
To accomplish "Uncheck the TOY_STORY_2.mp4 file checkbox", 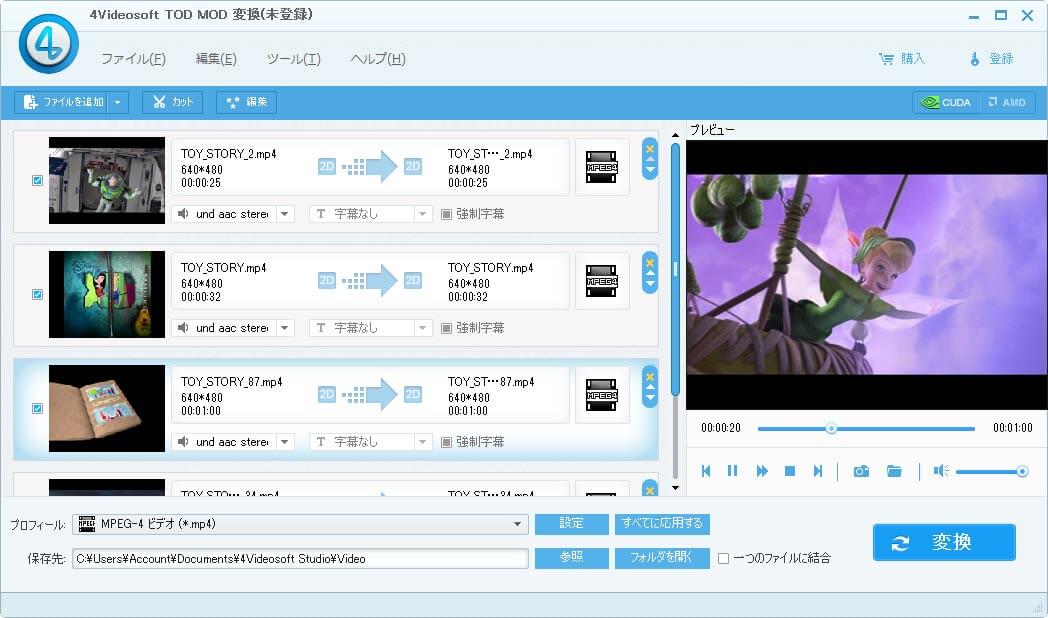I will 37,180.
